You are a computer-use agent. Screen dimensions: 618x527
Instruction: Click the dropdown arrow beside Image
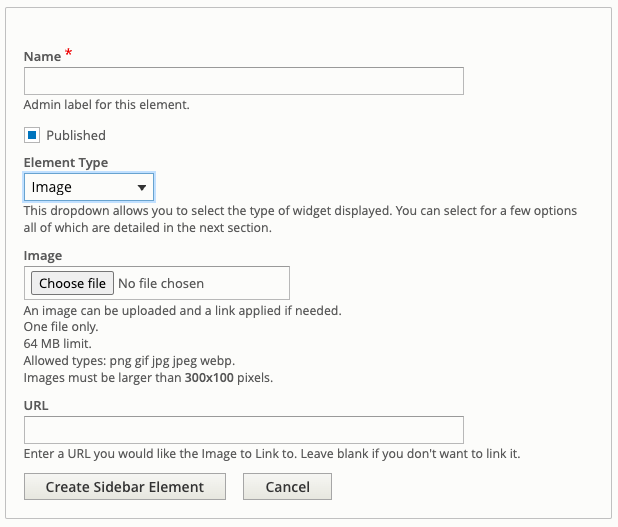(142, 188)
